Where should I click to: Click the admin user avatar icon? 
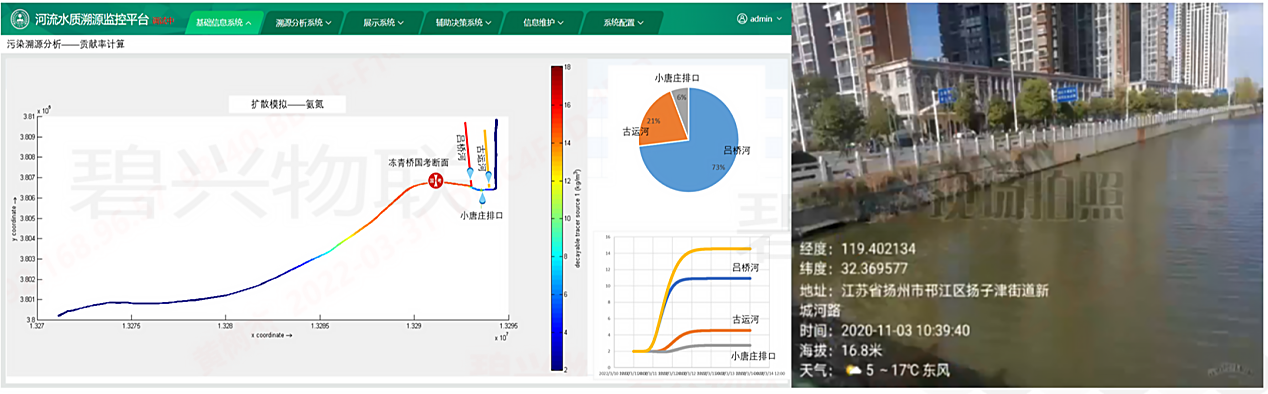742,18
